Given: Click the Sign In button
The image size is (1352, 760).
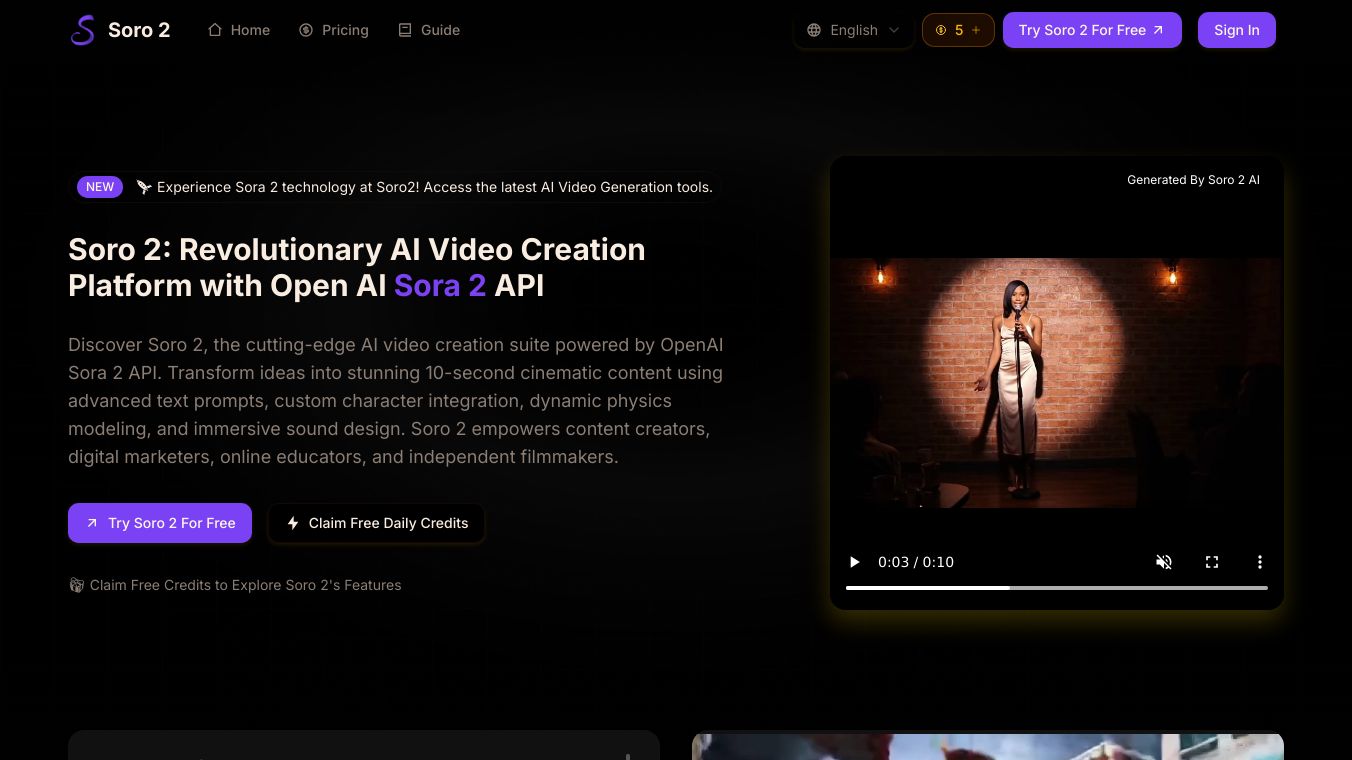Looking at the screenshot, I should (1237, 30).
